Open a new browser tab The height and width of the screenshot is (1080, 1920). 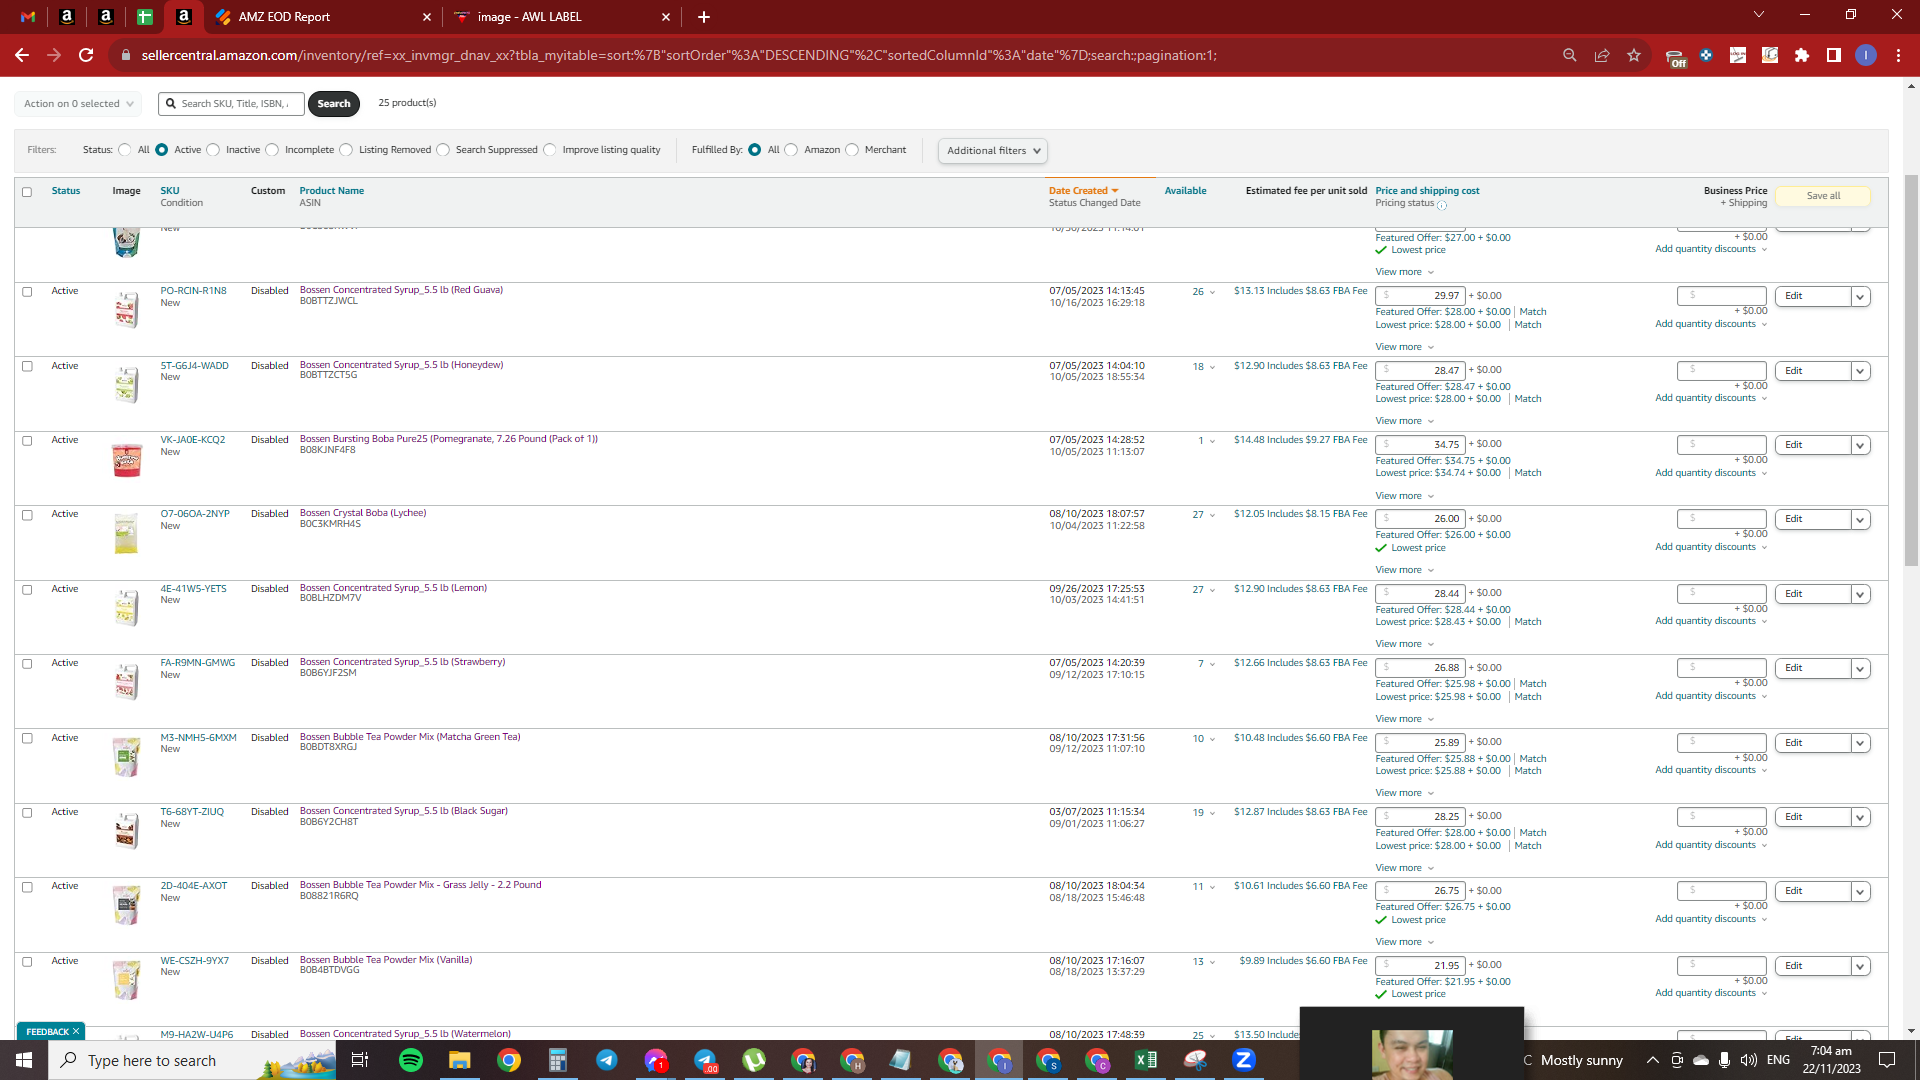704,17
